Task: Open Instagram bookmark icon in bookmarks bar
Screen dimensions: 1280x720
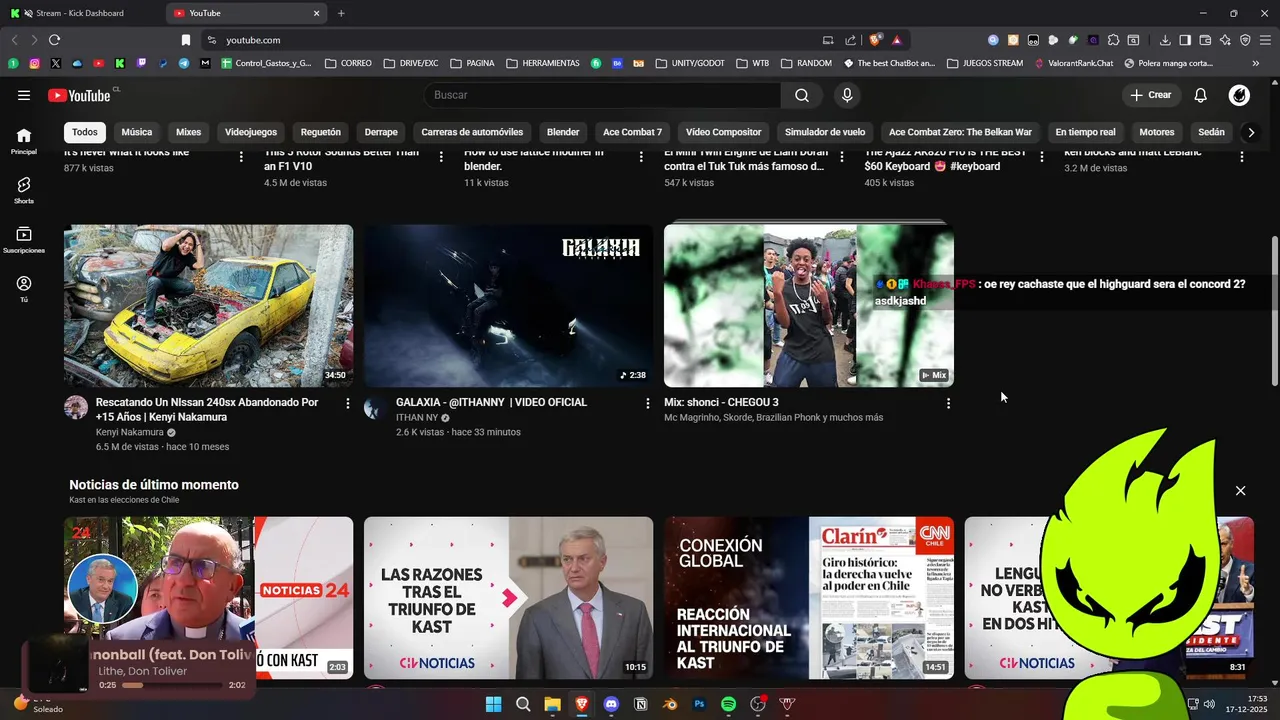Action: (x=34, y=63)
